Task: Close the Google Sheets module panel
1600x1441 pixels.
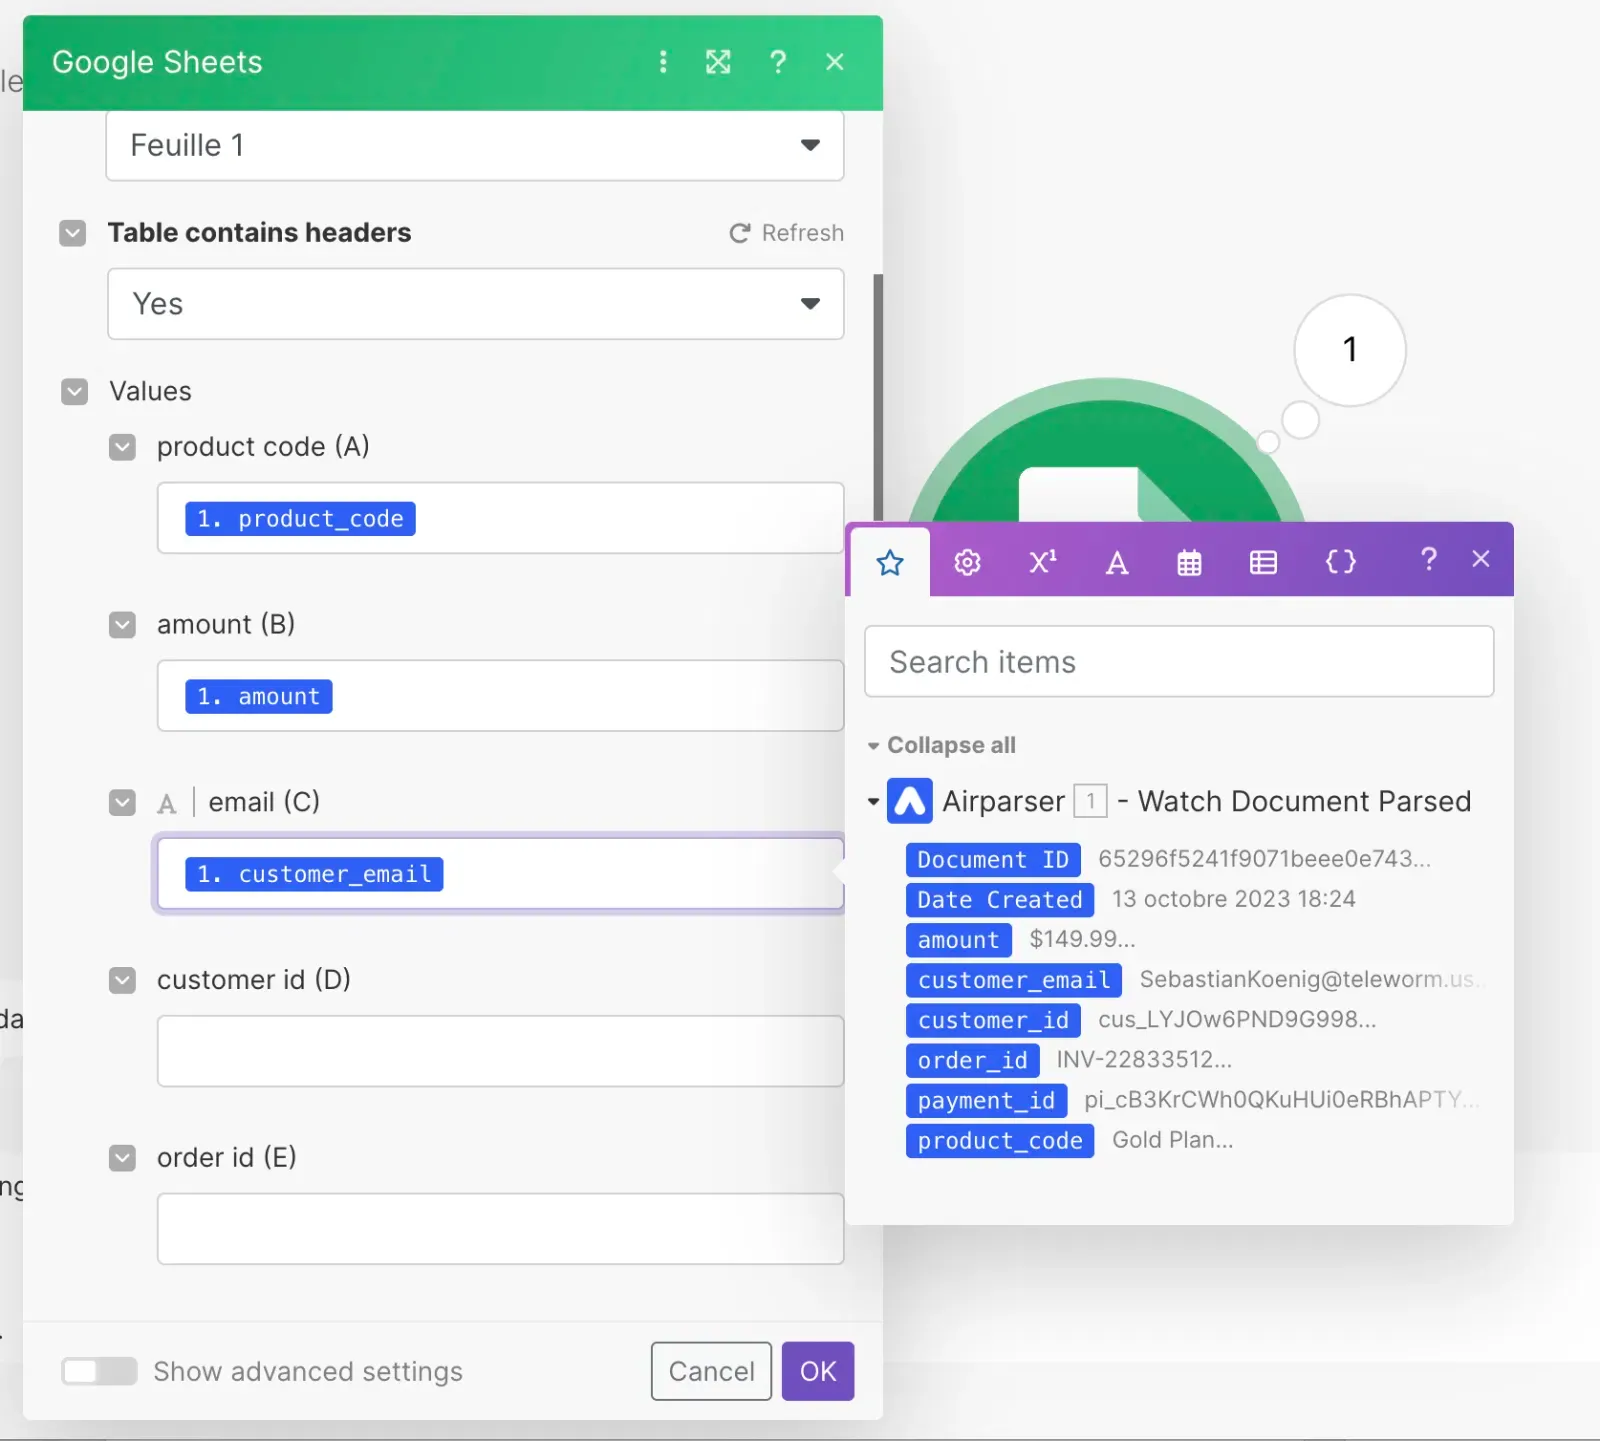Action: click(835, 62)
